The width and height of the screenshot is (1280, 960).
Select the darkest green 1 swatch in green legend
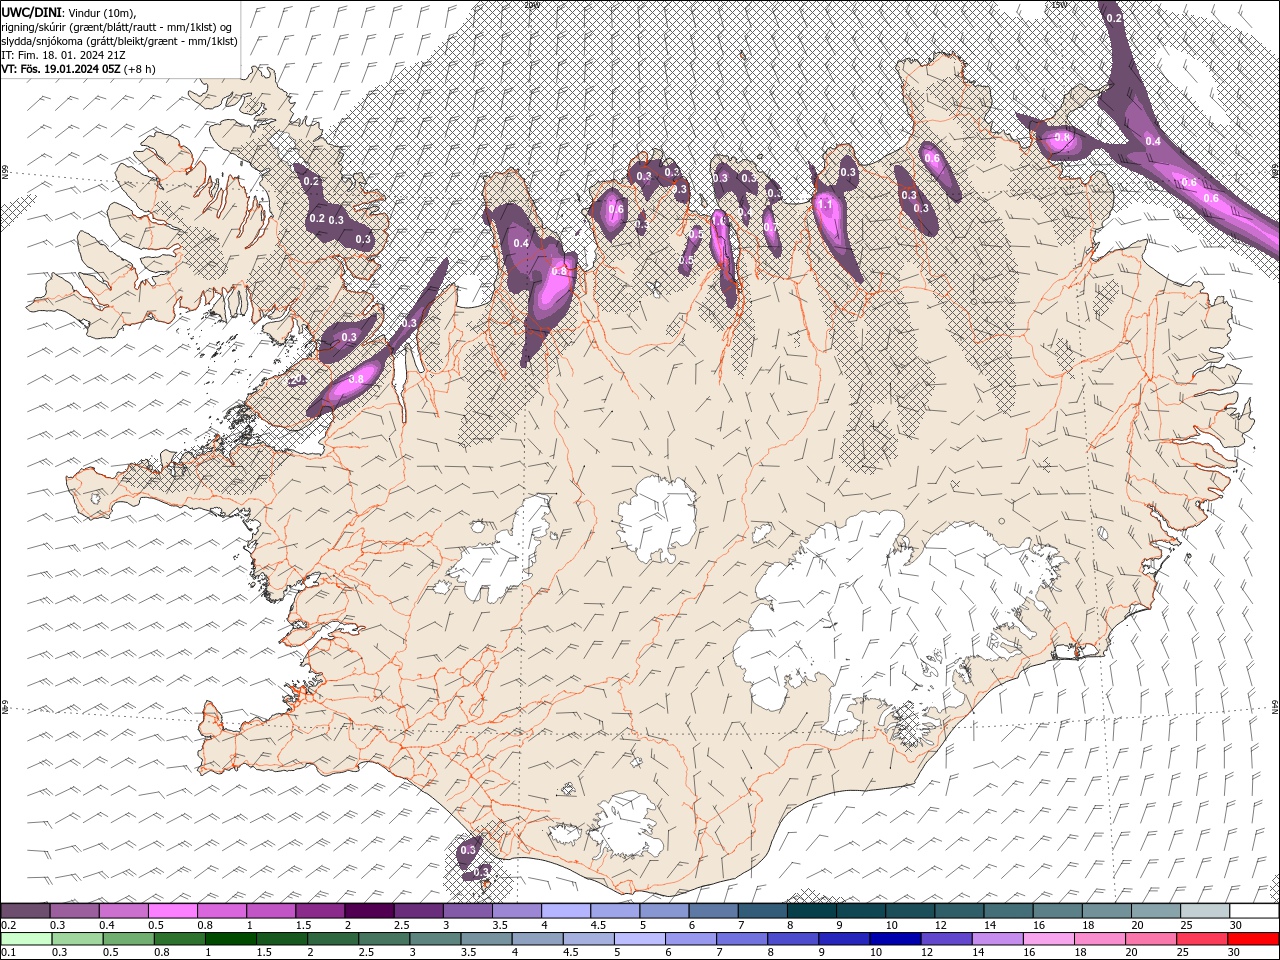pyautogui.click(x=230, y=939)
